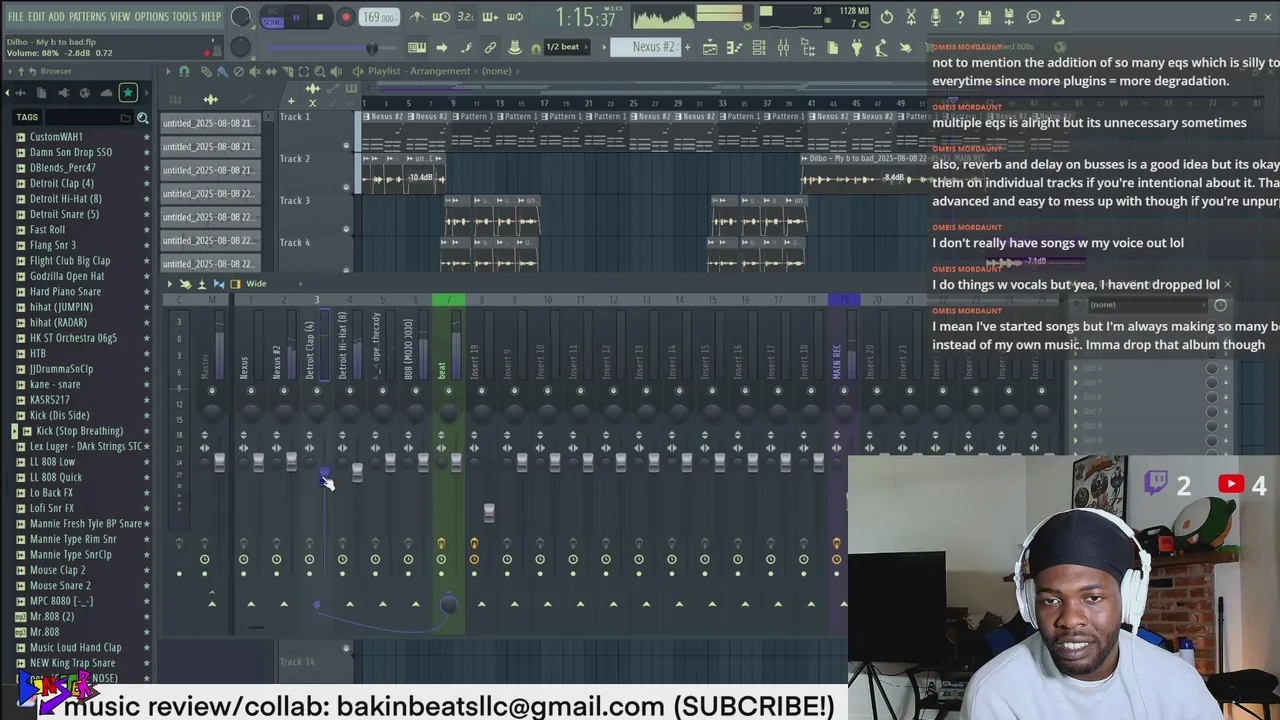Screen dimensions: 1280x720
Task: Open the mixer view icon
Action: (x=783, y=47)
